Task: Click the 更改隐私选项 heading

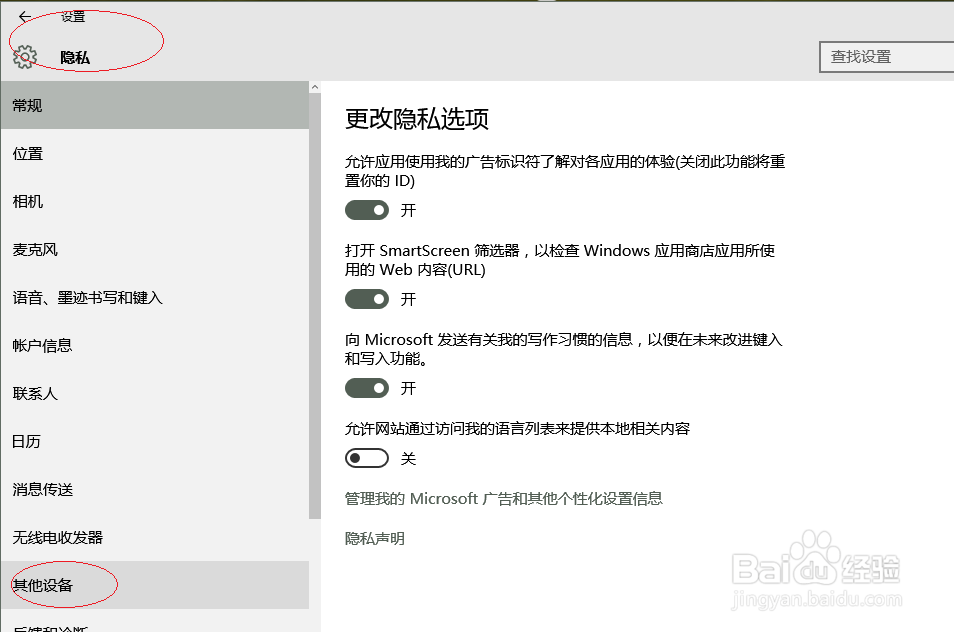Action: pos(417,119)
